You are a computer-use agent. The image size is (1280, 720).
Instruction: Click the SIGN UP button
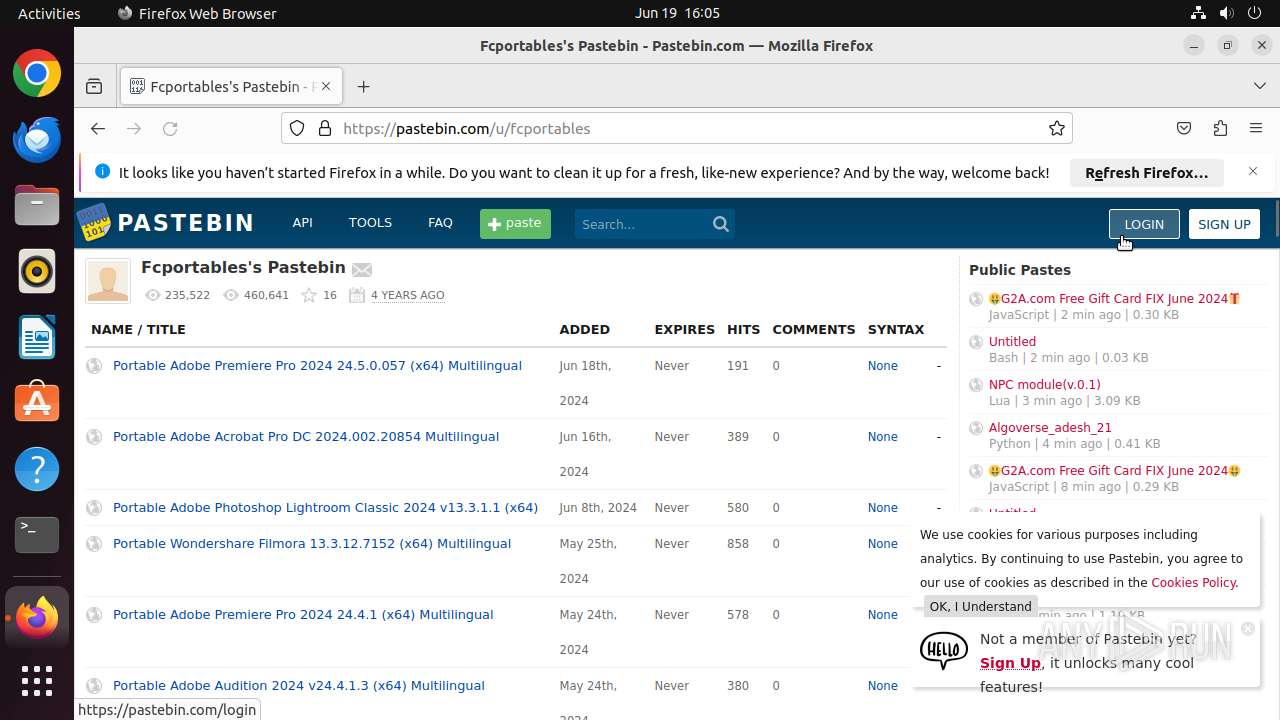tap(1224, 224)
